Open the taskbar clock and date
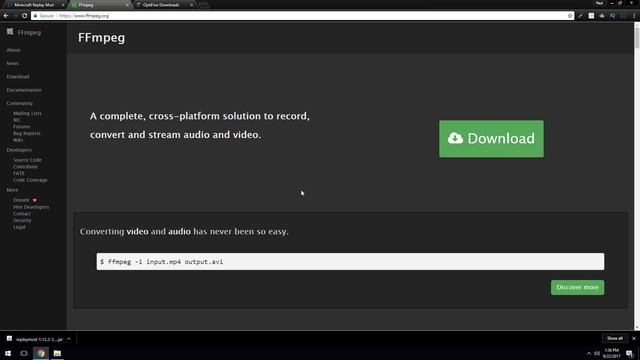Image resolution: width=640 pixels, height=360 pixels. click(x=611, y=353)
